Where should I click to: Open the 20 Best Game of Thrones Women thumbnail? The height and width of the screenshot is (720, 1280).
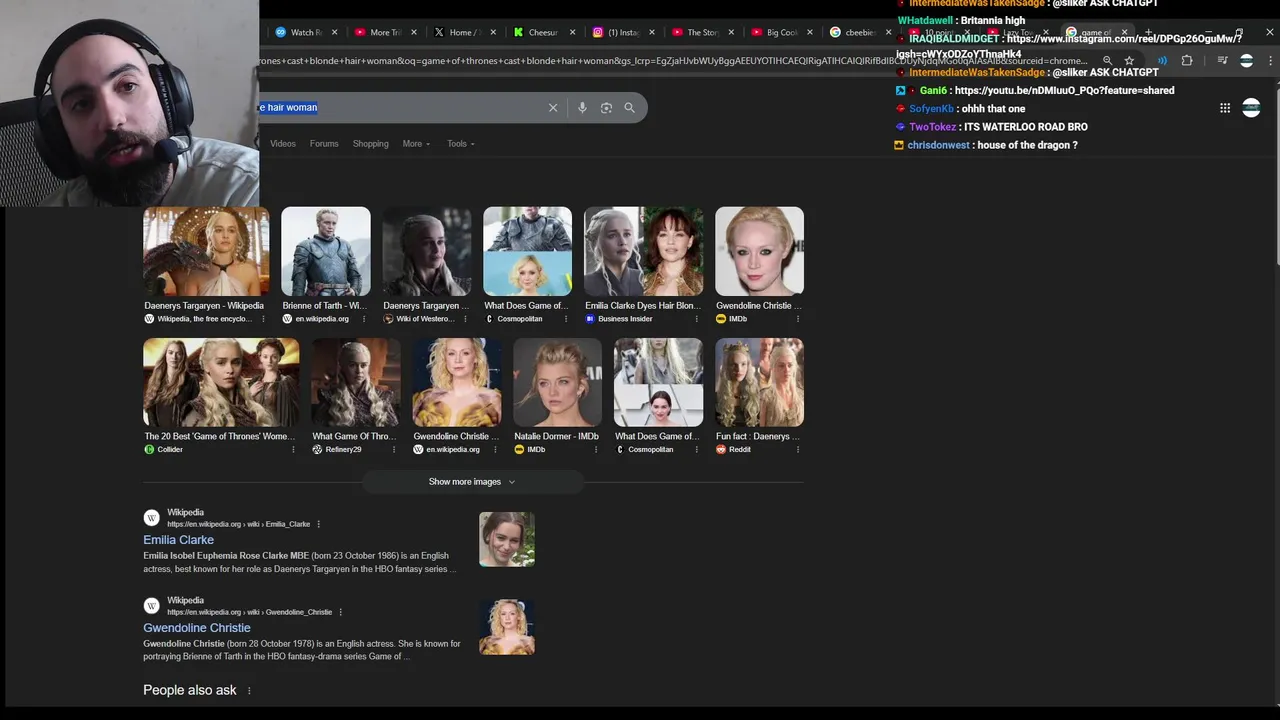[221, 382]
